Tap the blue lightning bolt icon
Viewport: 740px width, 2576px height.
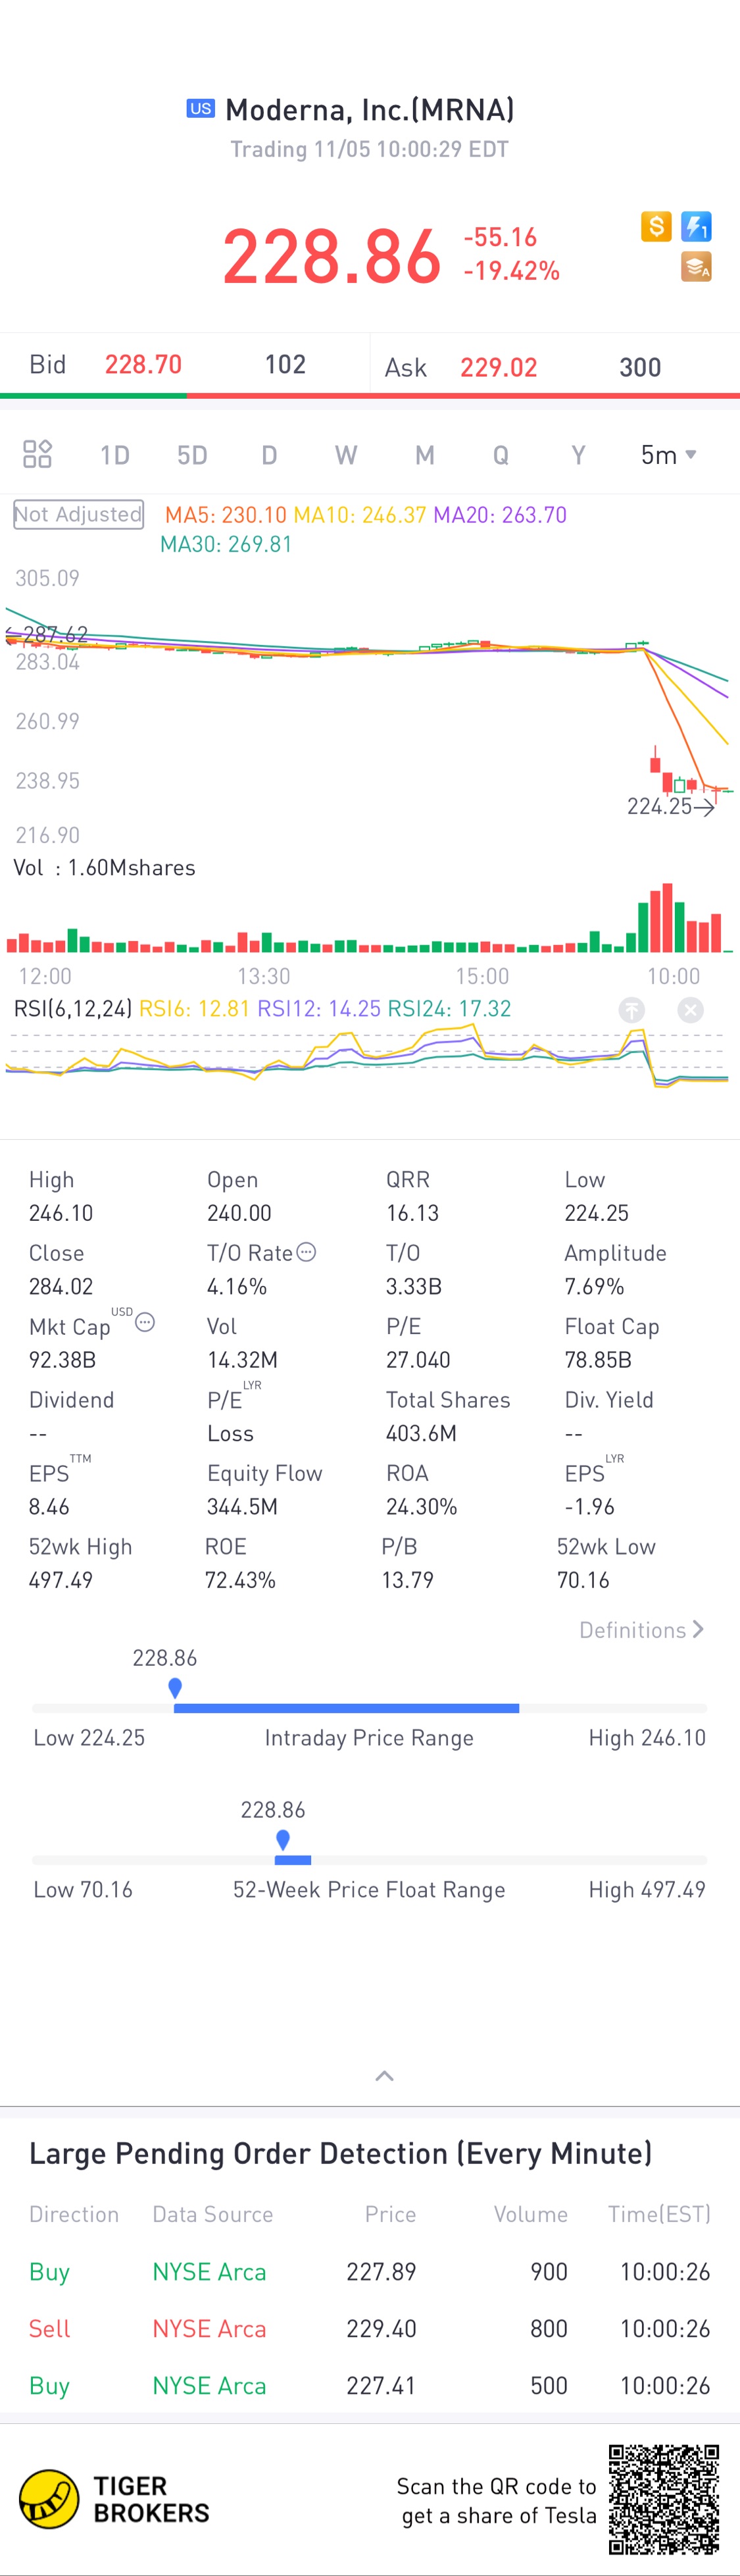[x=696, y=226]
